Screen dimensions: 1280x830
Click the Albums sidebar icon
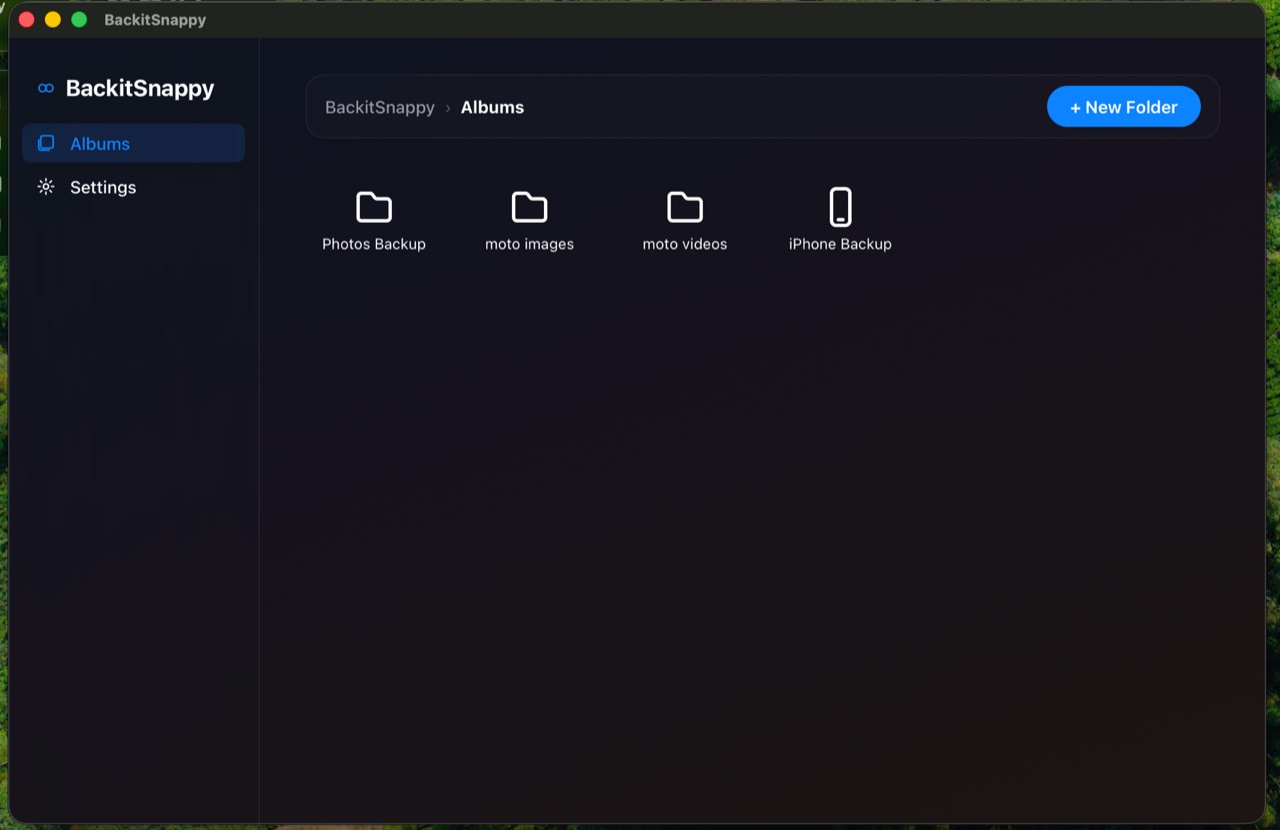(x=46, y=143)
